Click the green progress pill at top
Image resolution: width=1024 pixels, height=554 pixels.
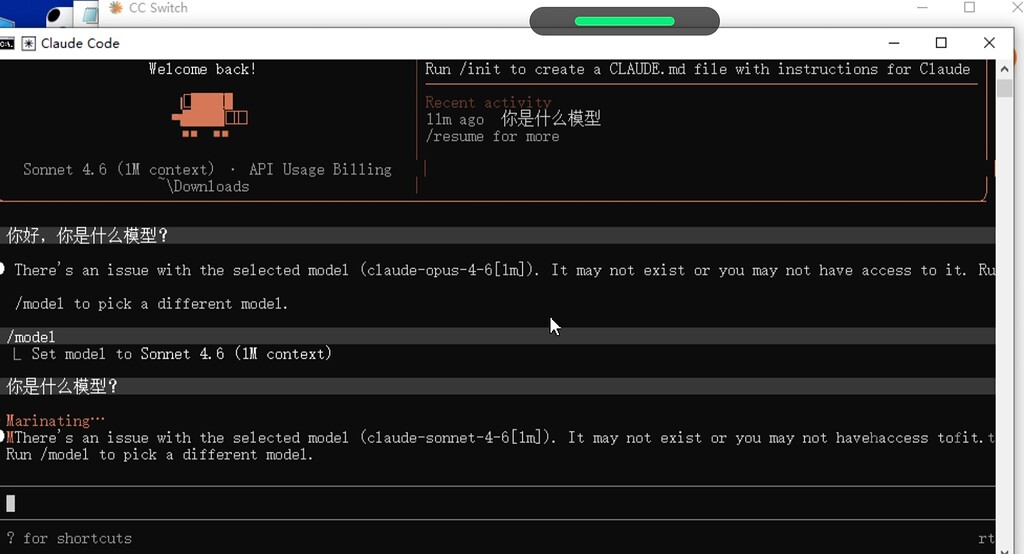point(624,21)
